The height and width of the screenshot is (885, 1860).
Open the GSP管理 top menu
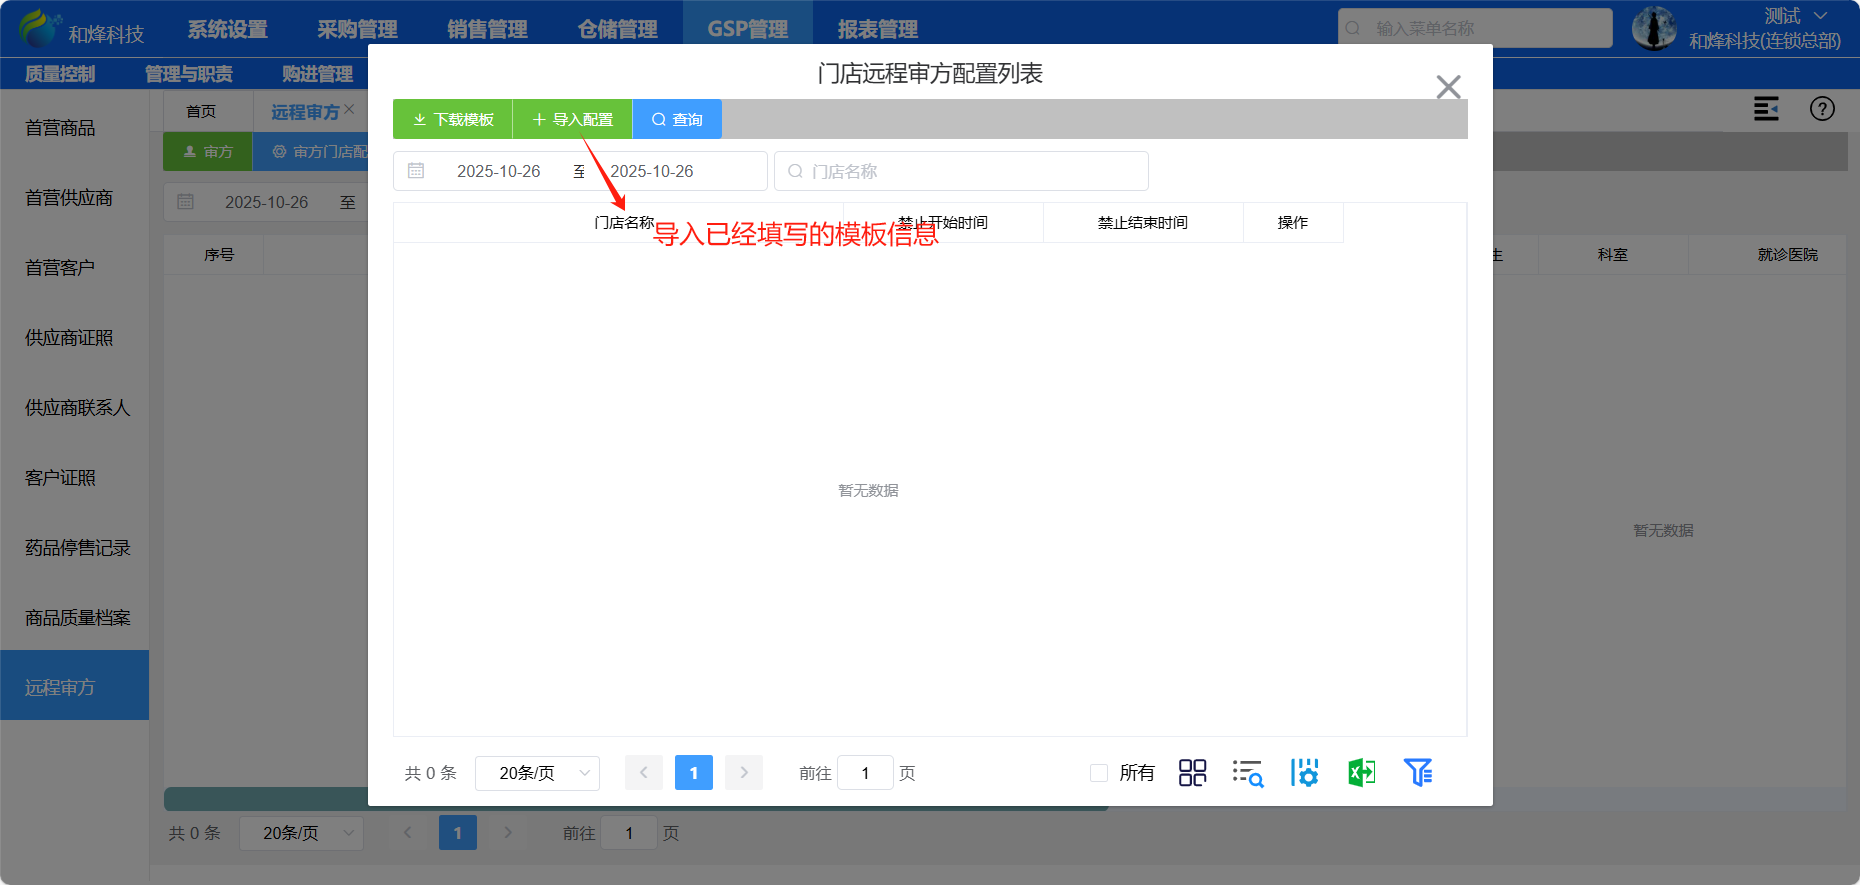pyautogui.click(x=747, y=29)
